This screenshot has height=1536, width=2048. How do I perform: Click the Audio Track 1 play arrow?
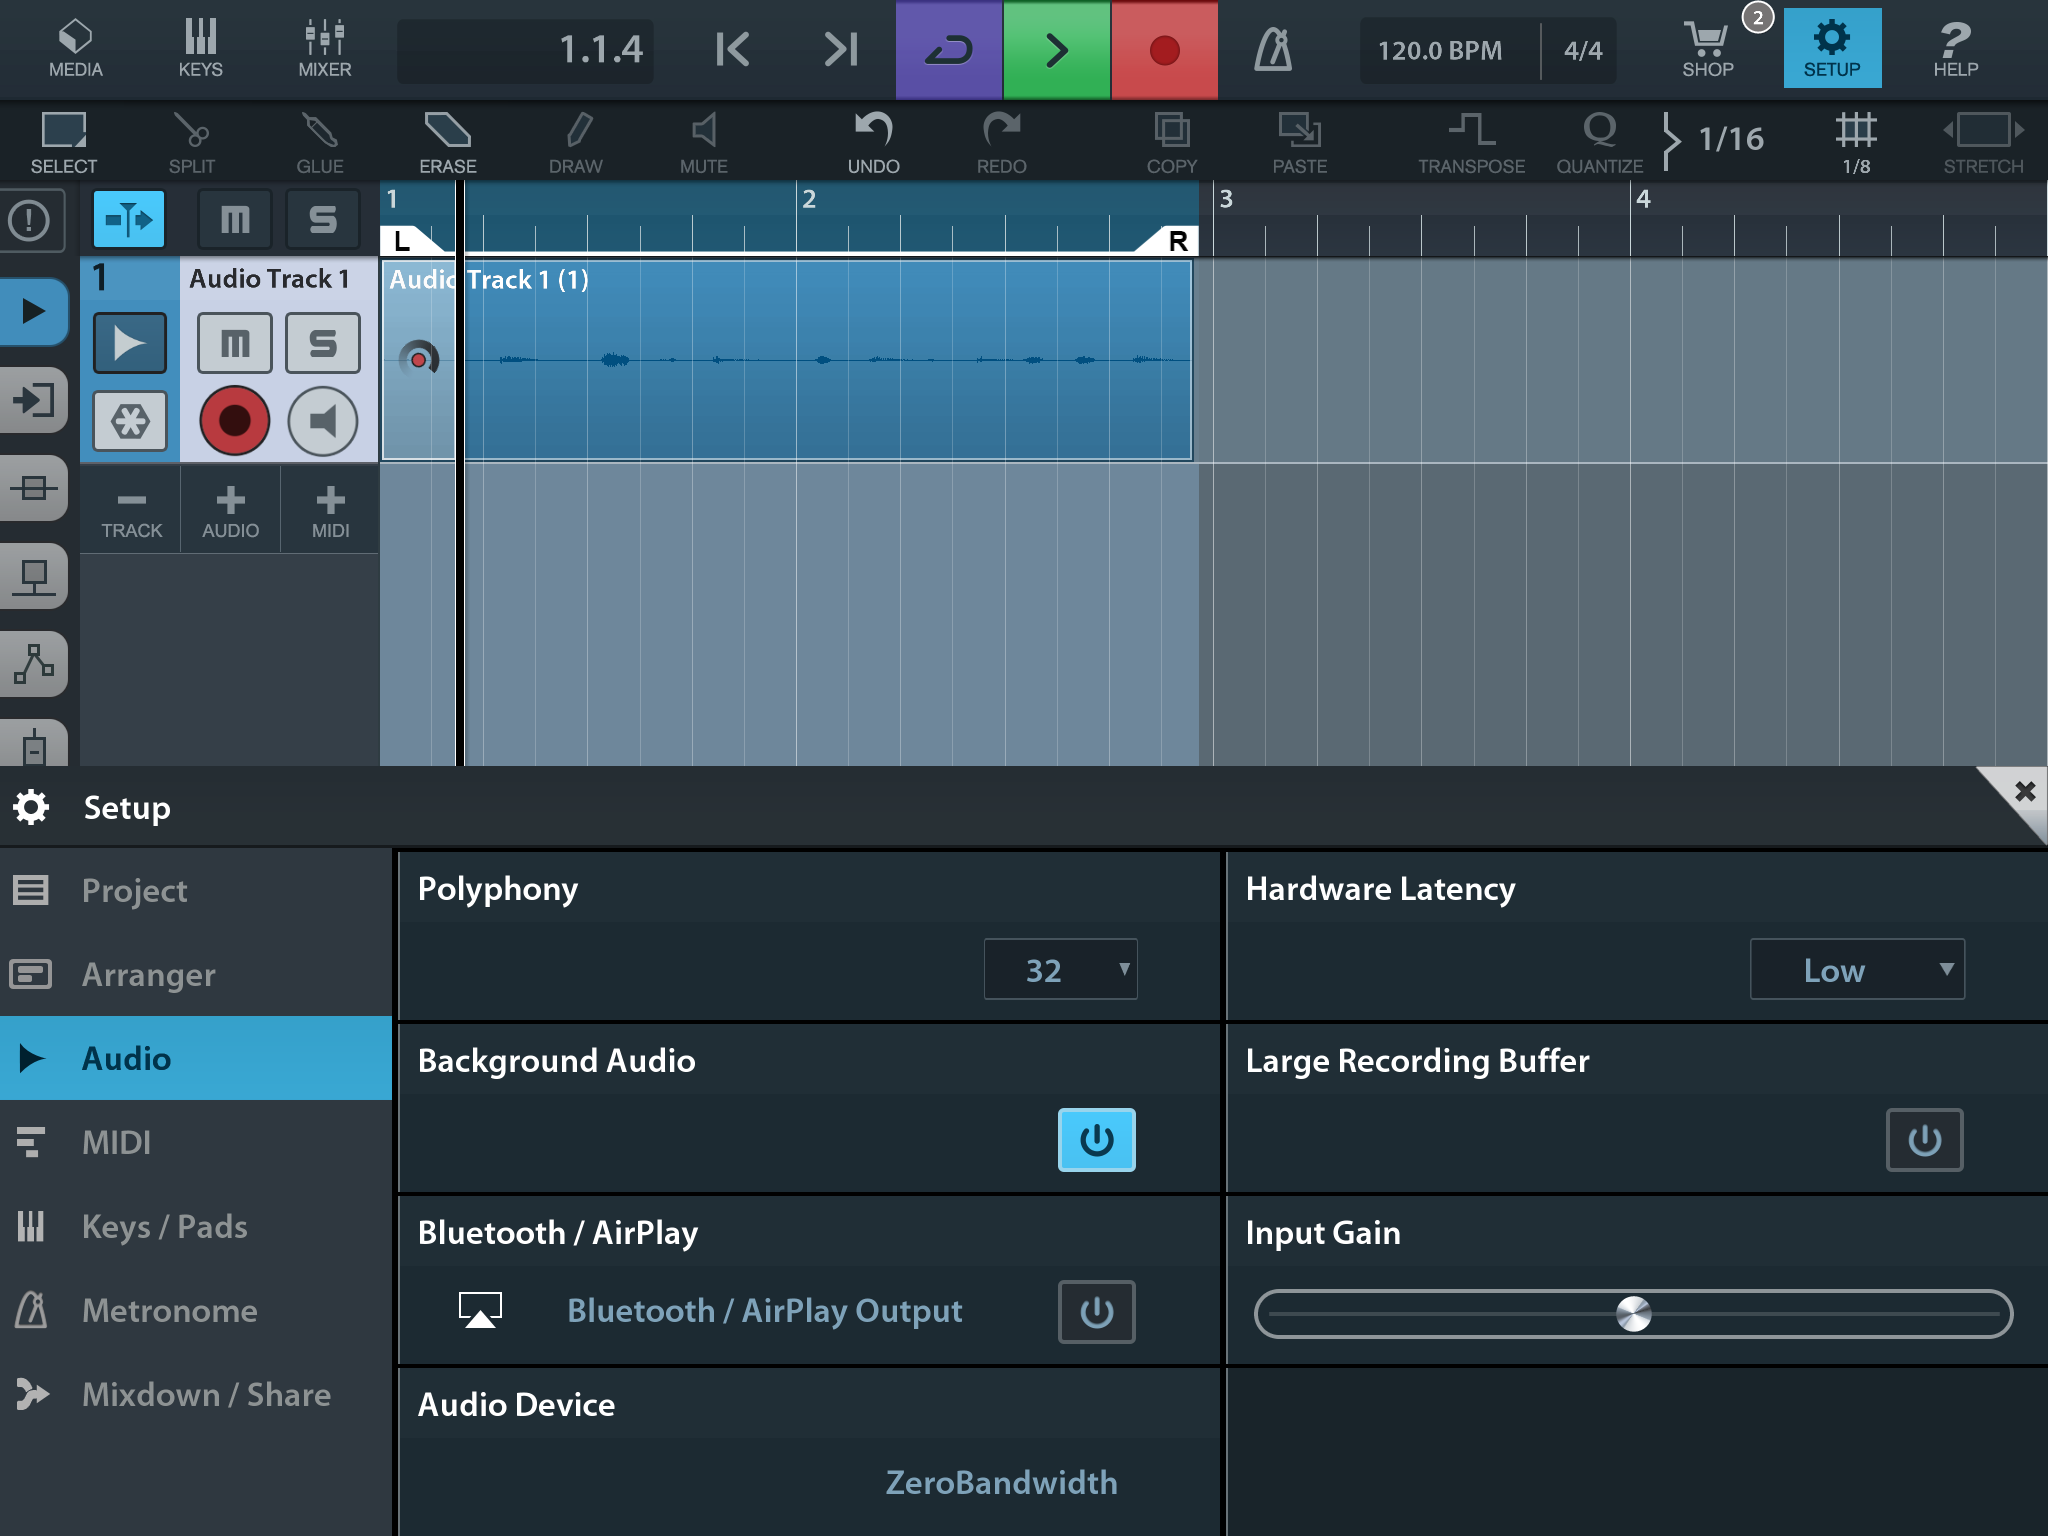click(x=130, y=343)
